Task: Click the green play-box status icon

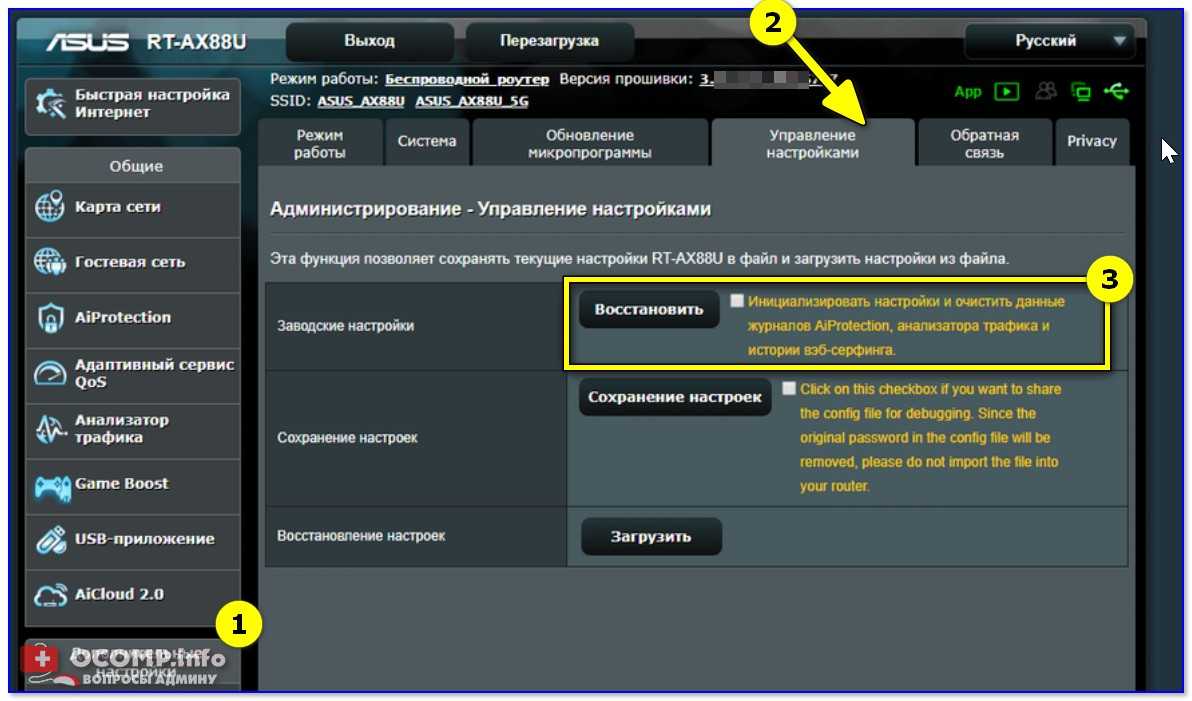Action: pyautogui.click(x=1007, y=92)
